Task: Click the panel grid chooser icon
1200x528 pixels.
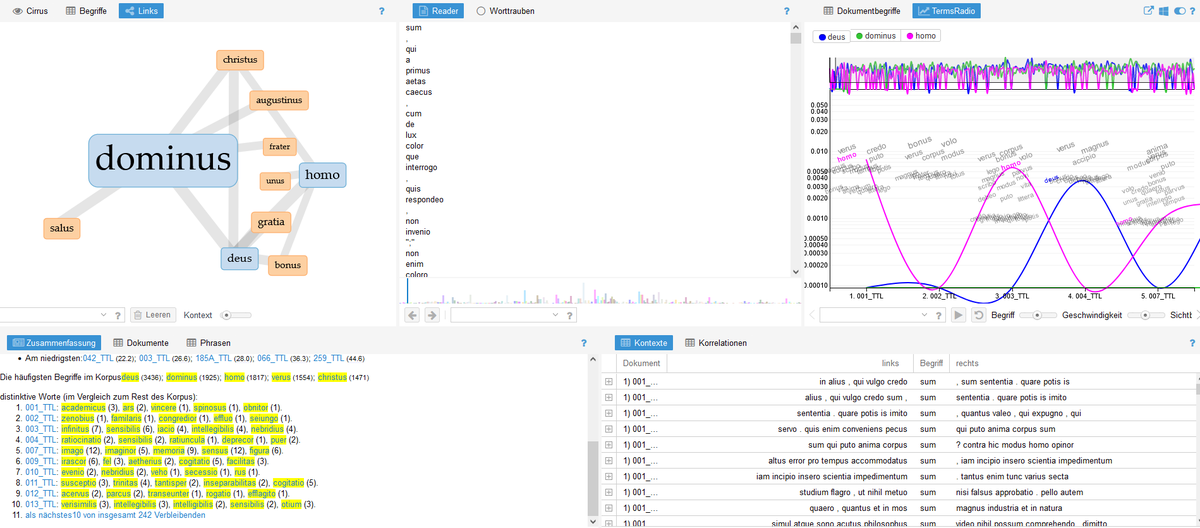Action: click(x=1162, y=10)
